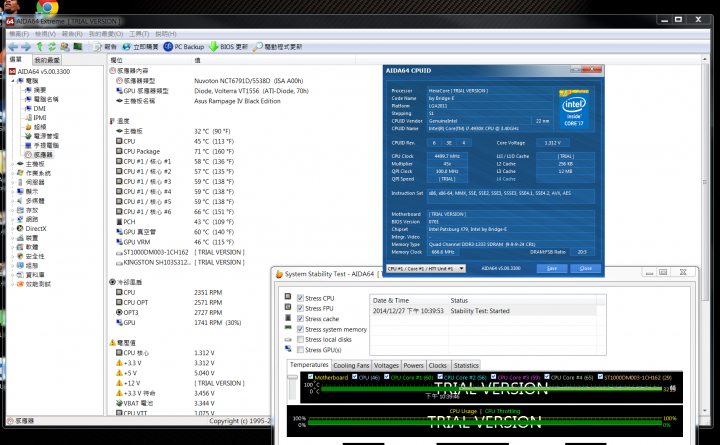
Task: Click the Date & Time column header
Action: click(409, 300)
